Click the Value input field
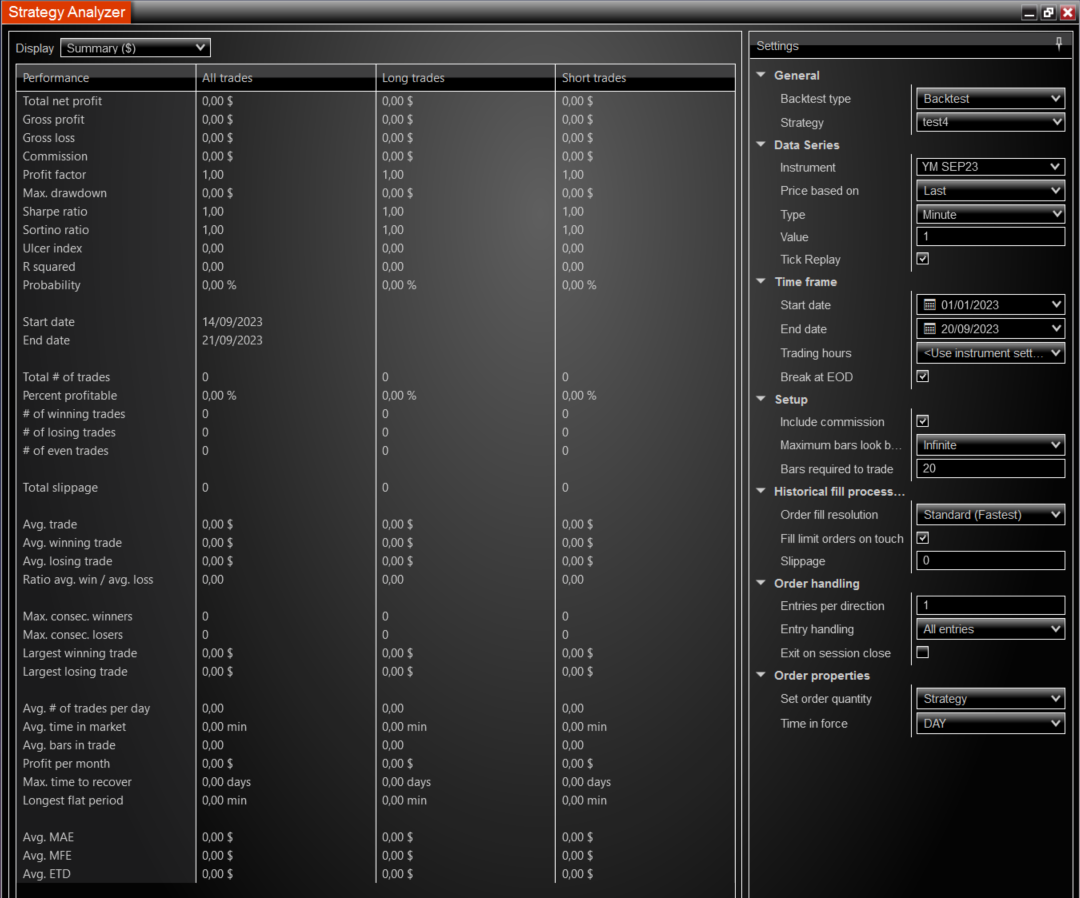The image size is (1080, 898). pyautogui.click(x=990, y=236)
